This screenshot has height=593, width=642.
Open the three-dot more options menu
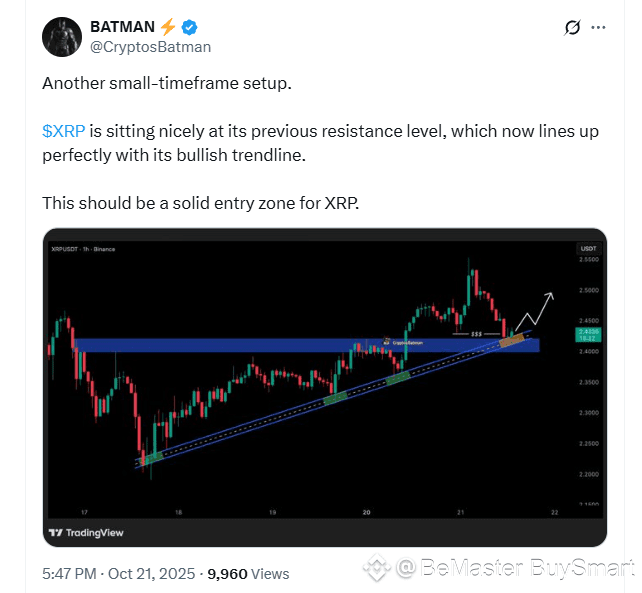coord(599,28)
